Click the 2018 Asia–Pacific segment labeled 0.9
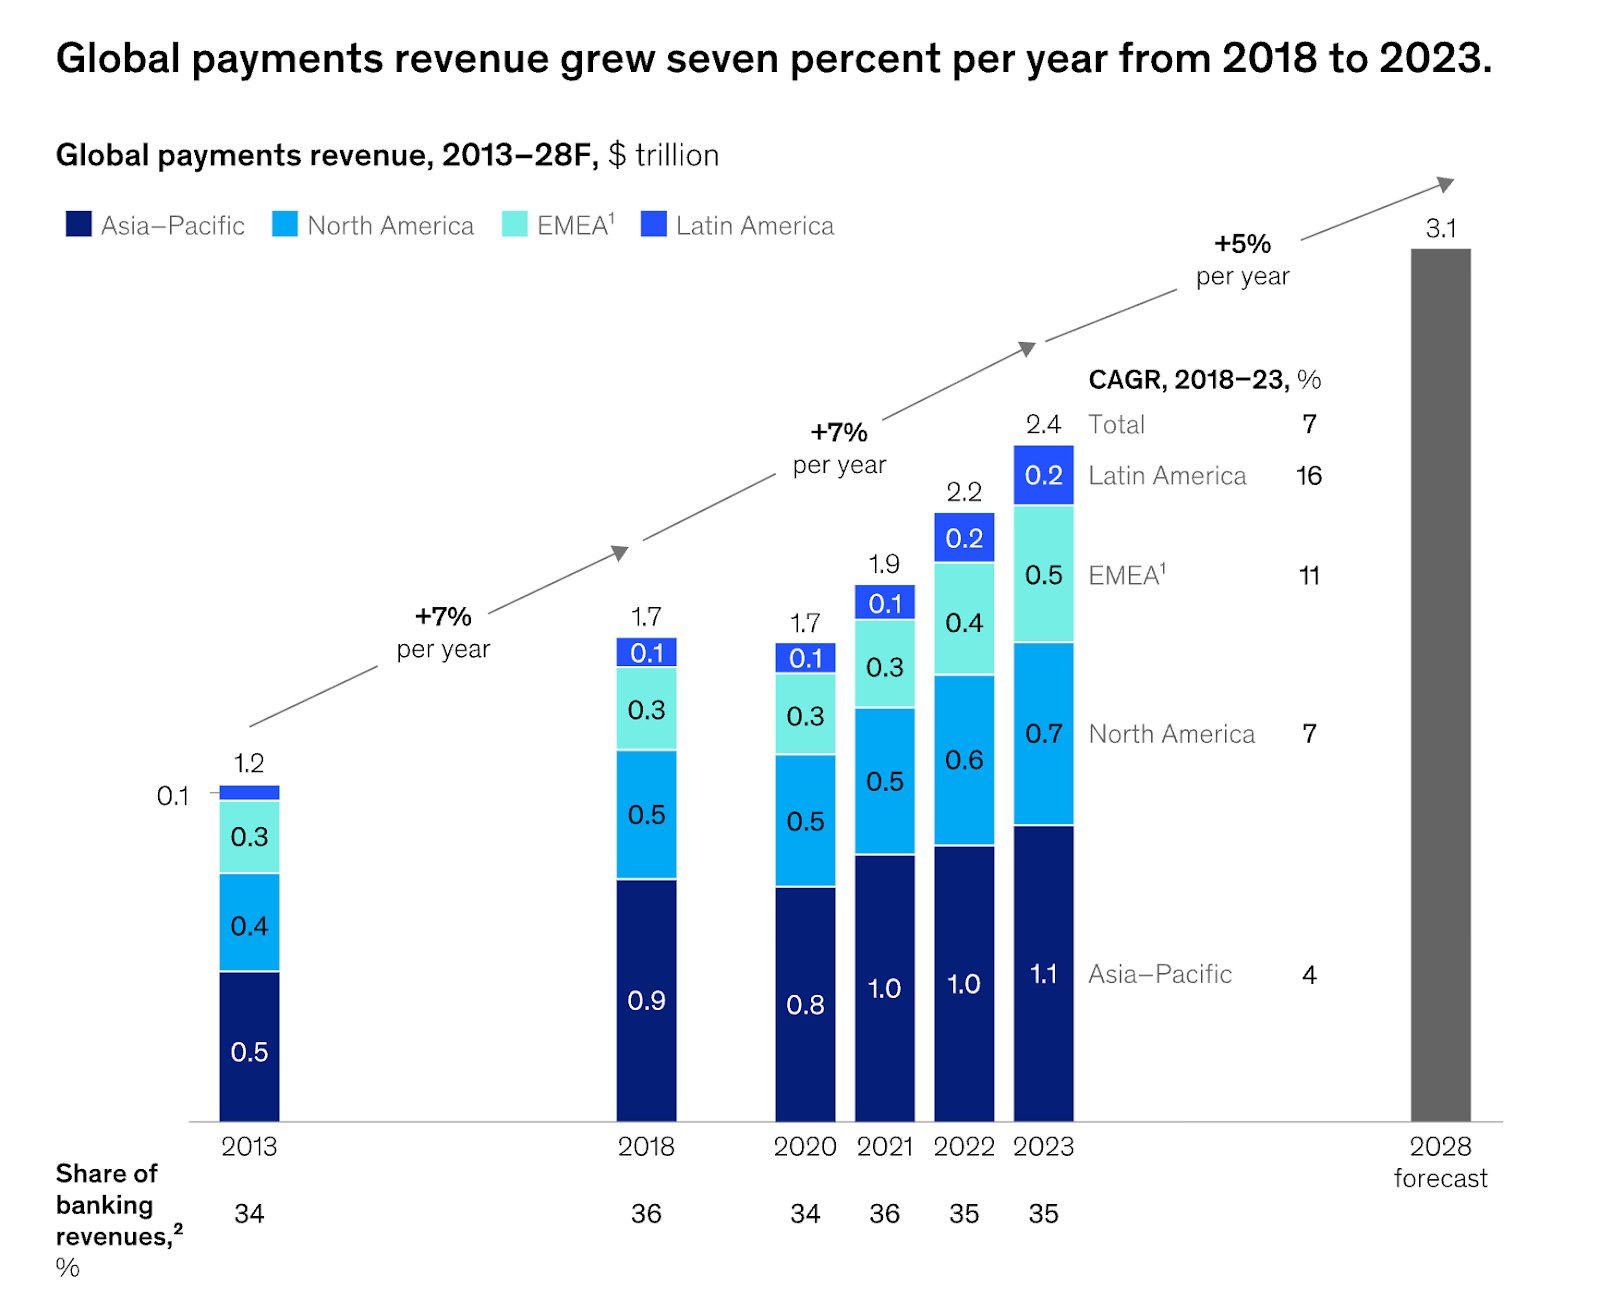 tap(646, 1000)
